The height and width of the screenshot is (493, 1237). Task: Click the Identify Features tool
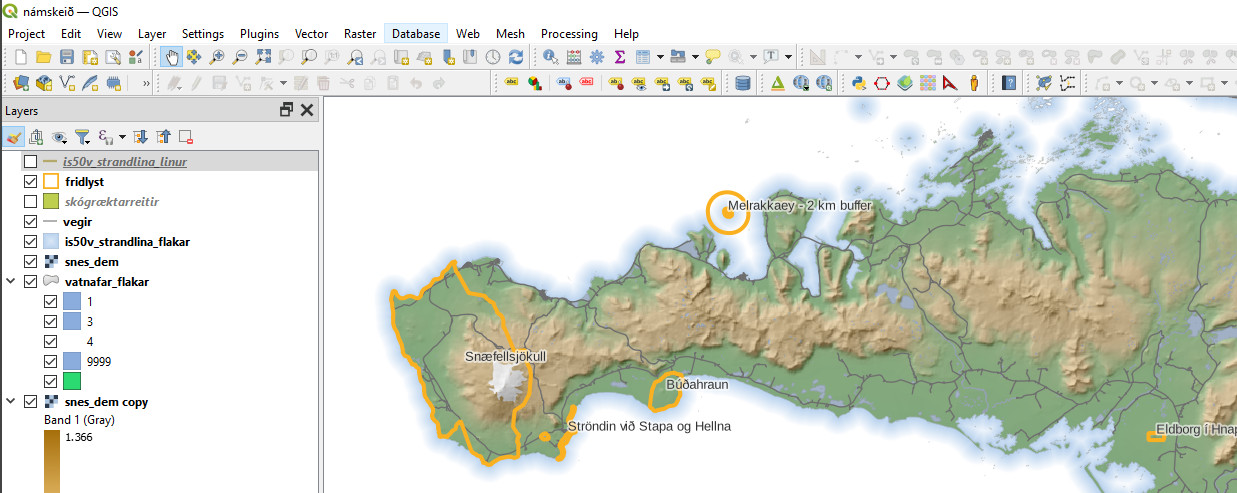point(550,57)
